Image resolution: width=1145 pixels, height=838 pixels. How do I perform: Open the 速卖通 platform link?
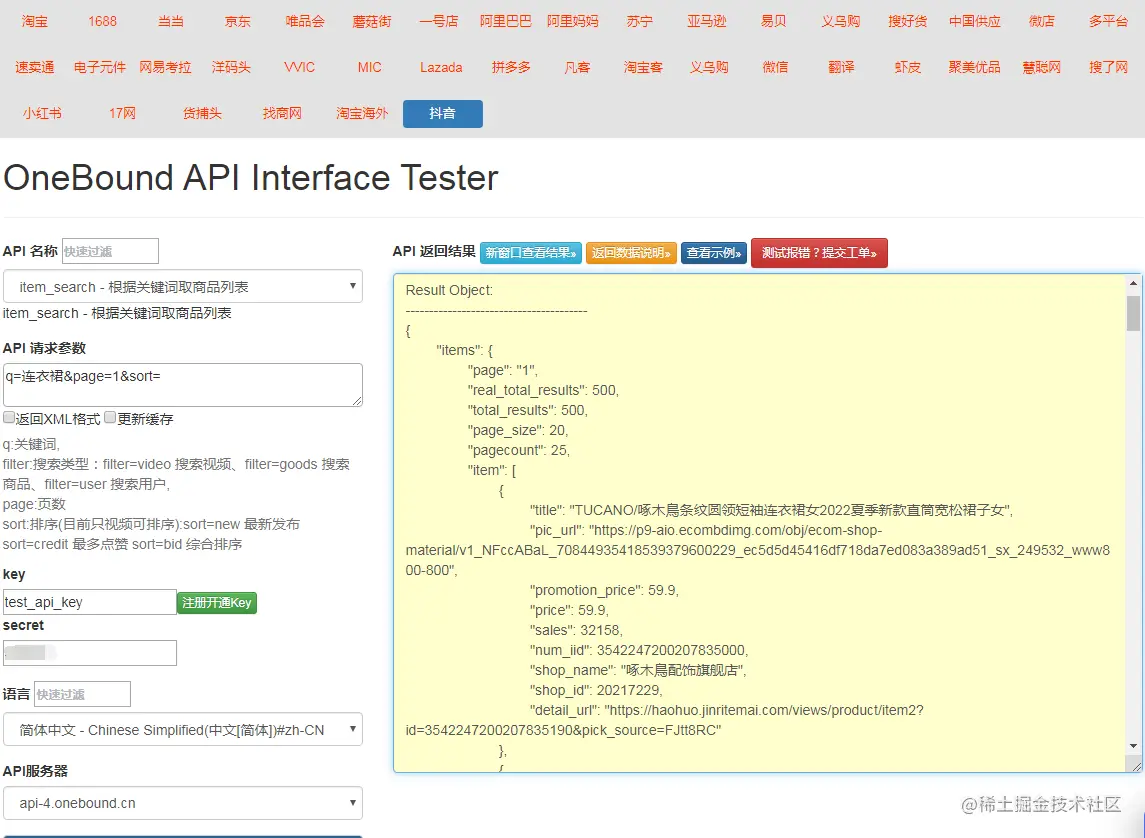34,67
